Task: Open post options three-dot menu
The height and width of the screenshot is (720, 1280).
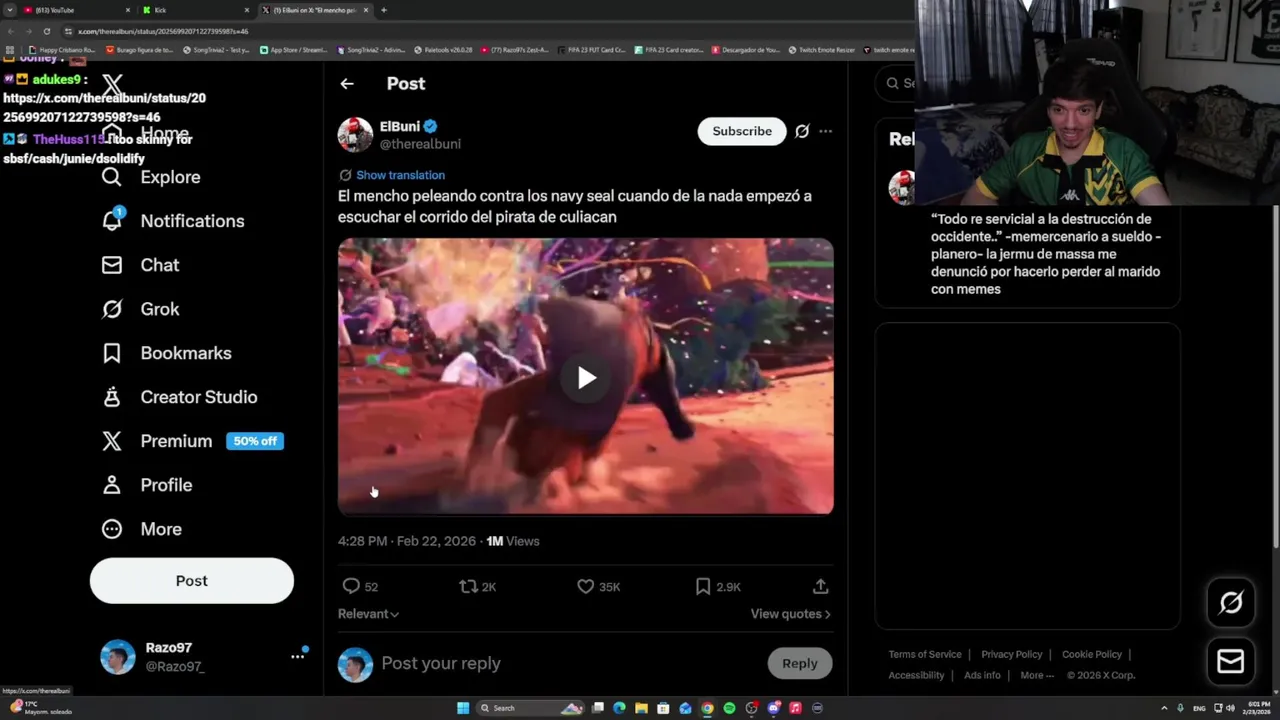Action: tap(825, 131)
